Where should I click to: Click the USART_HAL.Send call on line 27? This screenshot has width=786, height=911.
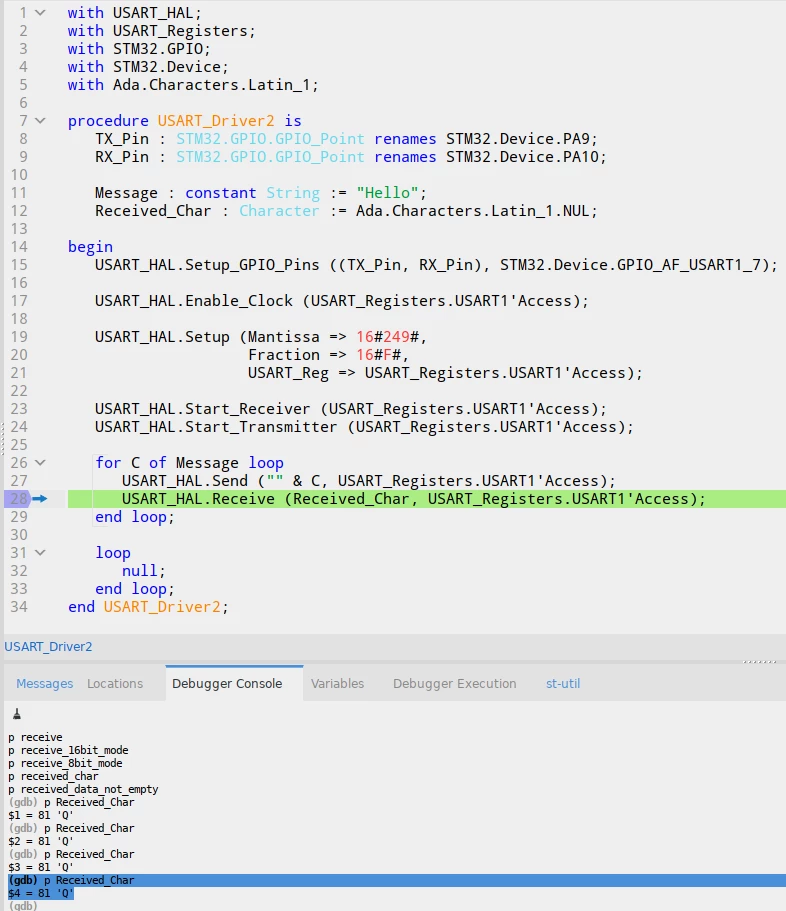point(185,480)
